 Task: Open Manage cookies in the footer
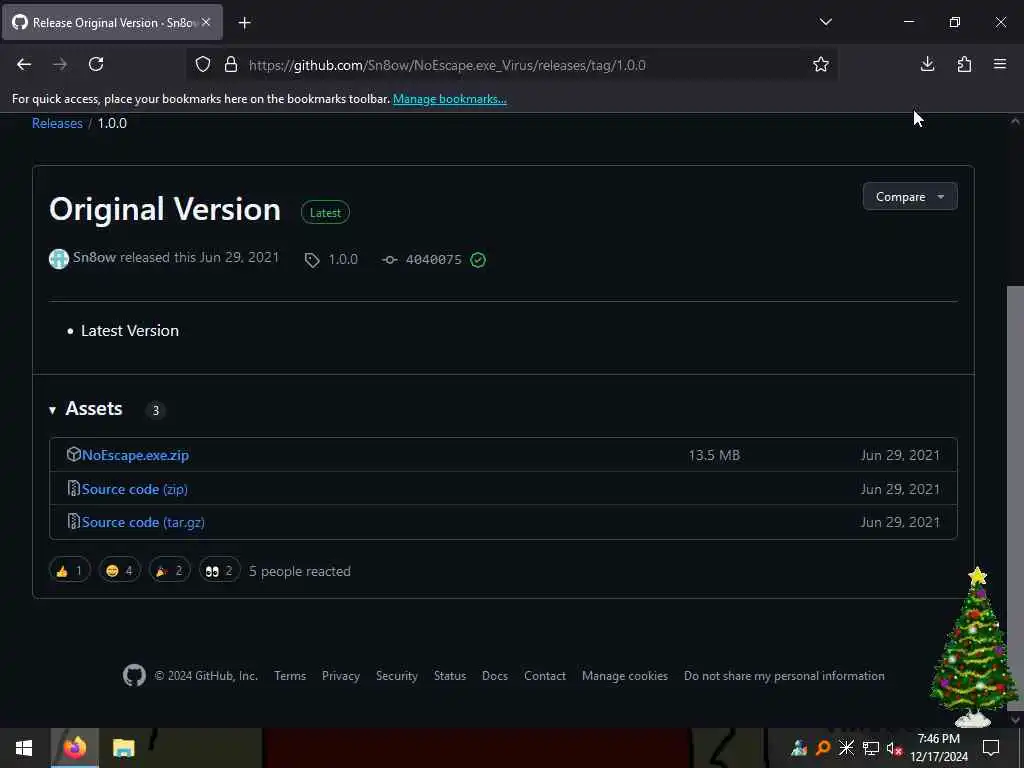[x=625, y=676]
